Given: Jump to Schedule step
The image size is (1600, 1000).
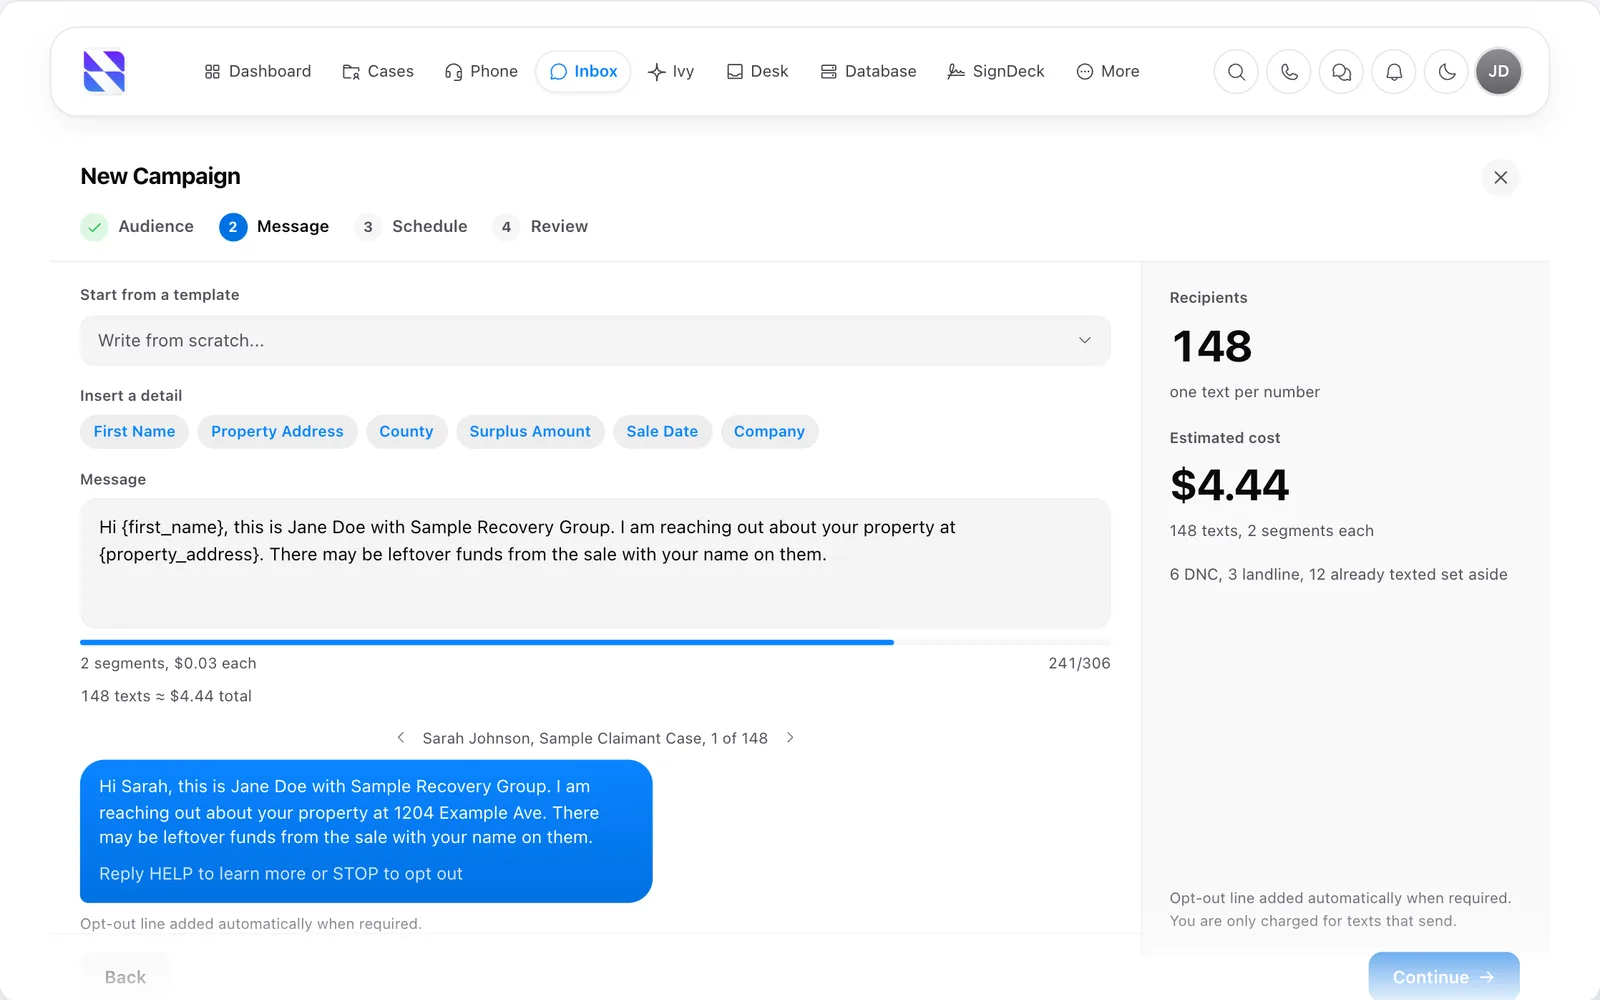Looking at the screenshot, I should (x=411, y=227).
